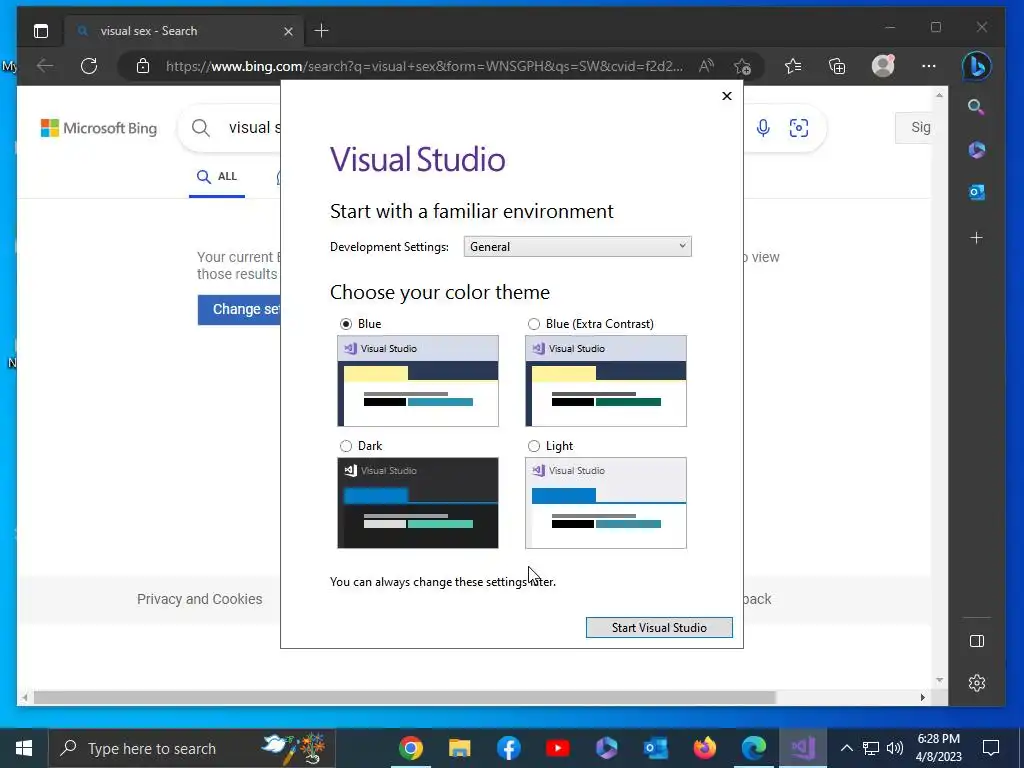Open the notification center icon

(x=991, y=748)
